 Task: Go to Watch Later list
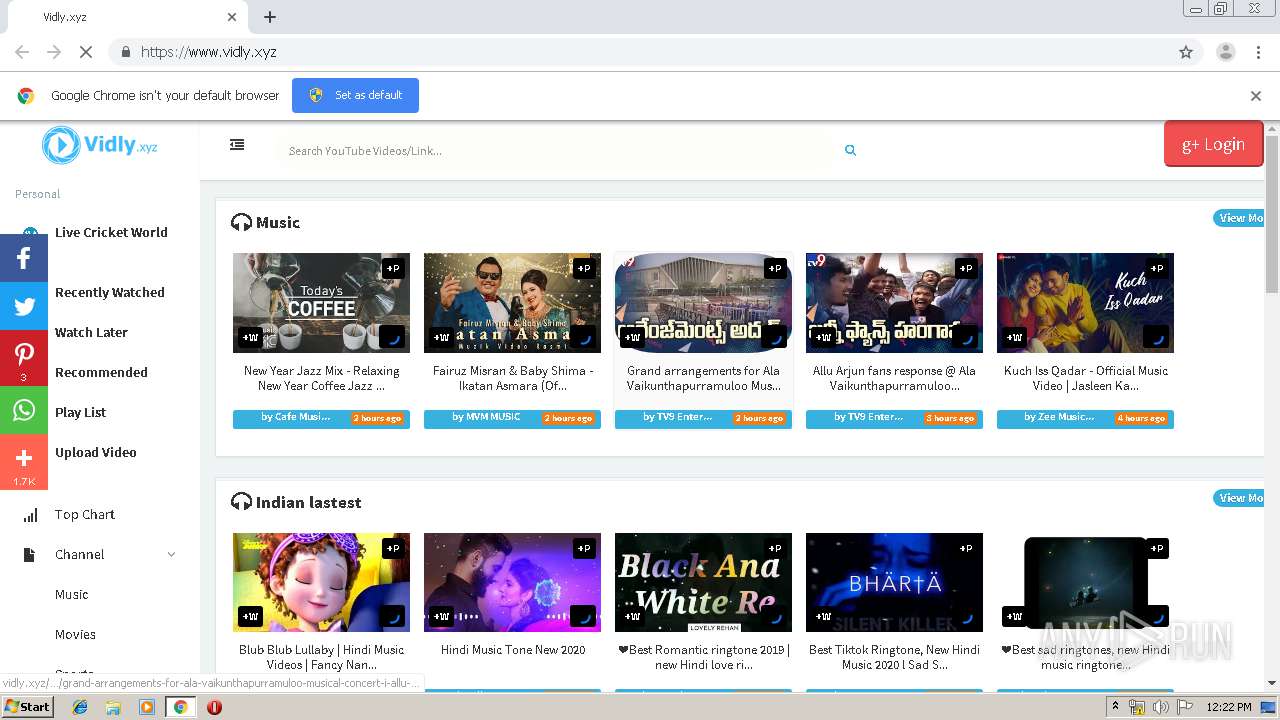click(x=91, y=332)
